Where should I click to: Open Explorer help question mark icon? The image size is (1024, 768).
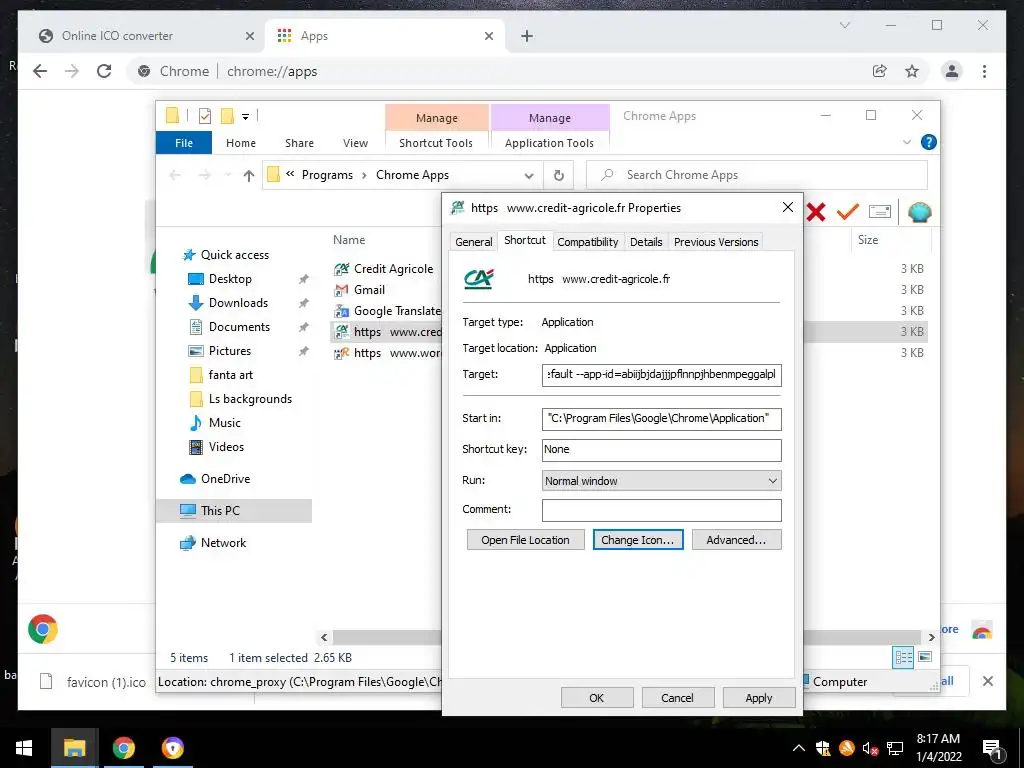click(x=928, y=142)
